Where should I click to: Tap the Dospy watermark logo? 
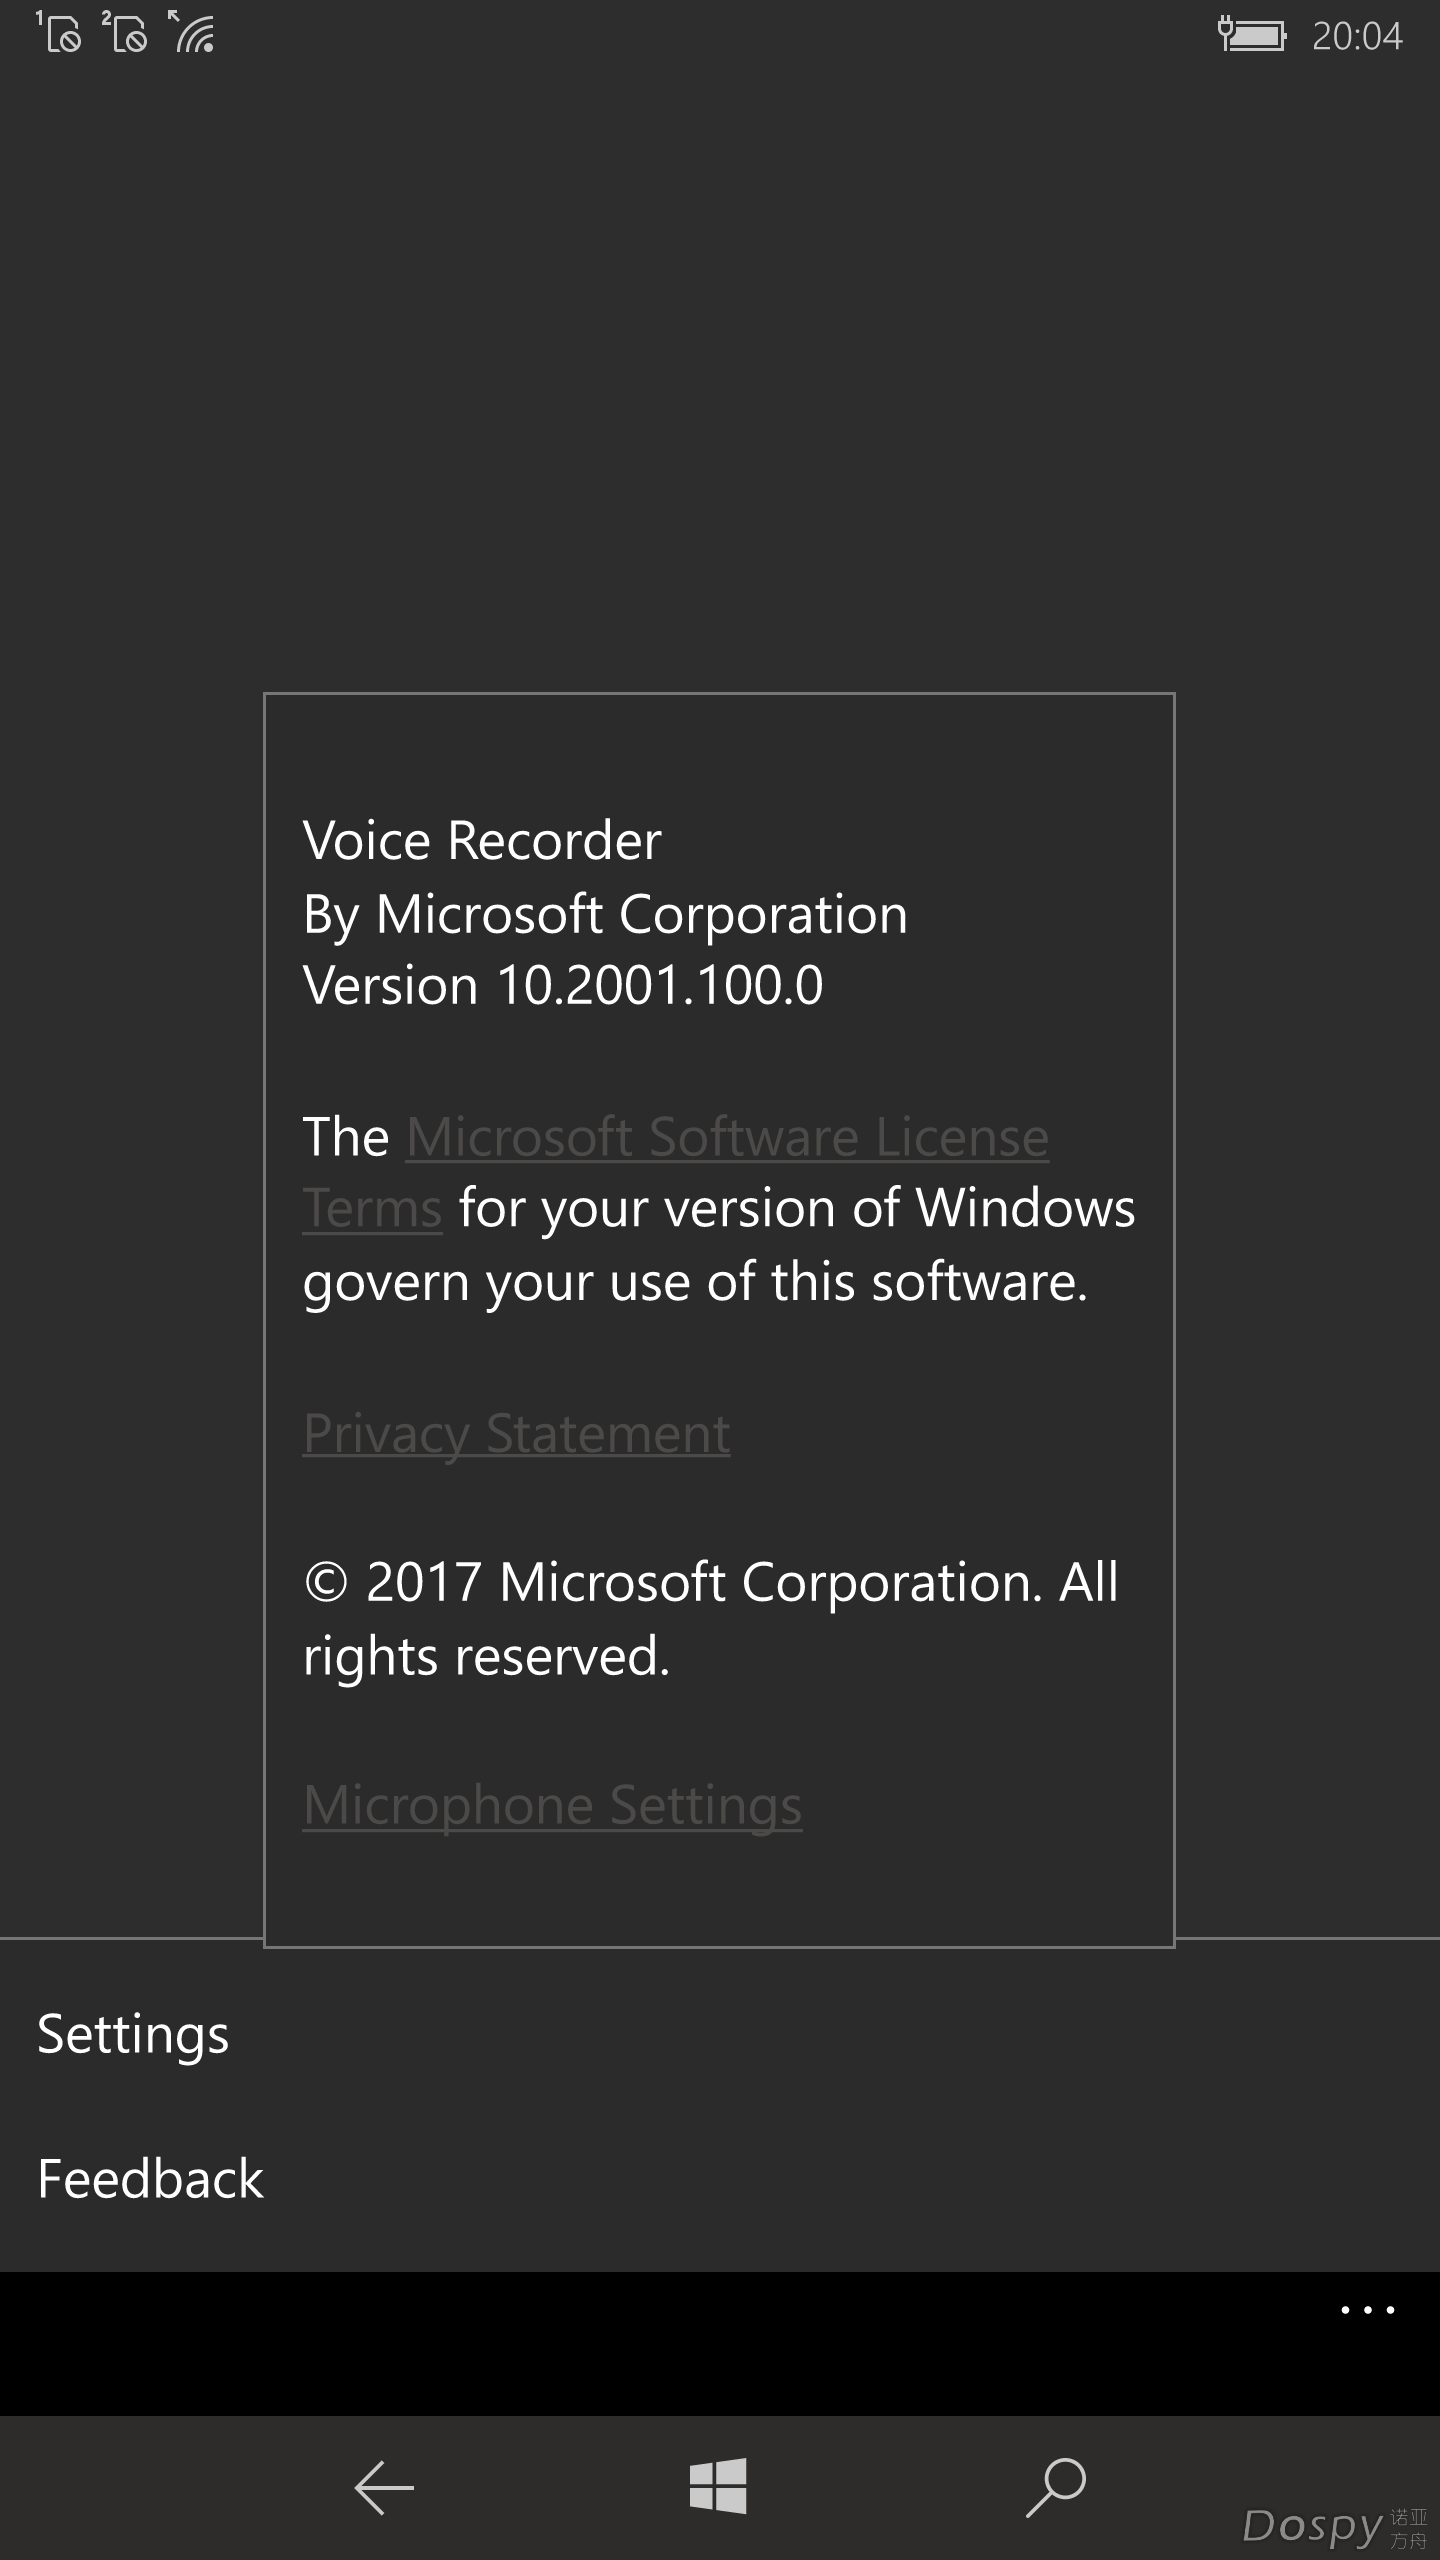pyautogui.click(x=1334, y=2526)
